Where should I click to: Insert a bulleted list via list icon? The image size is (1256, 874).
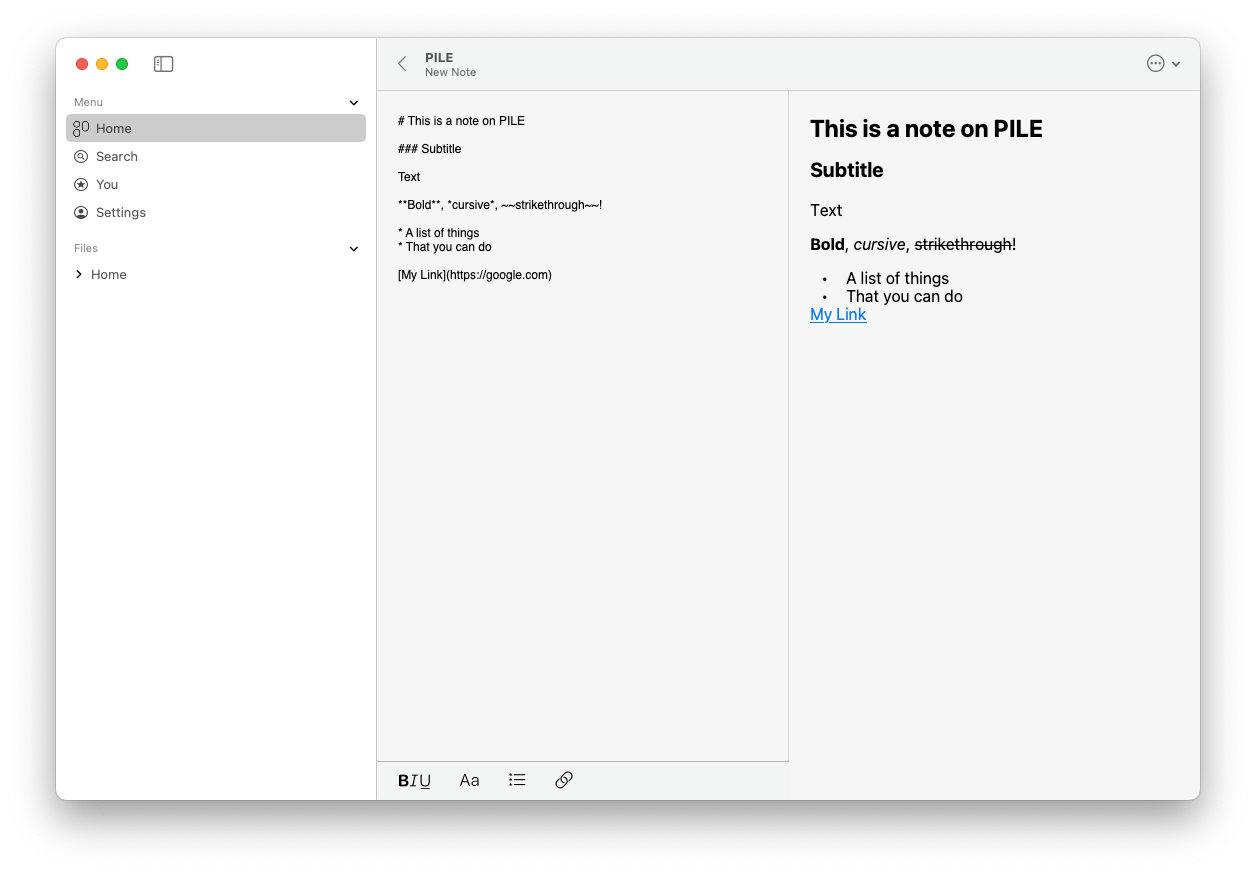pyautogui.click(x=517, y=780)
